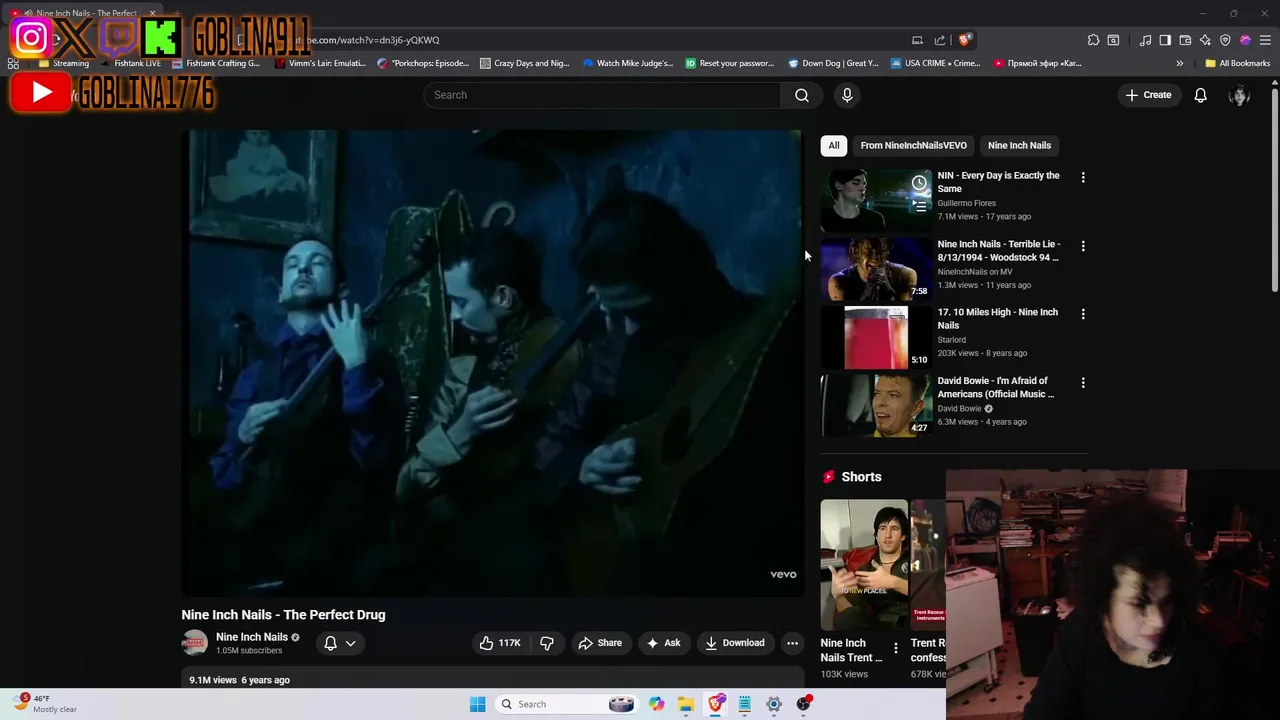Open options menu for Terrible Lie video

(x=1083, y=246)
